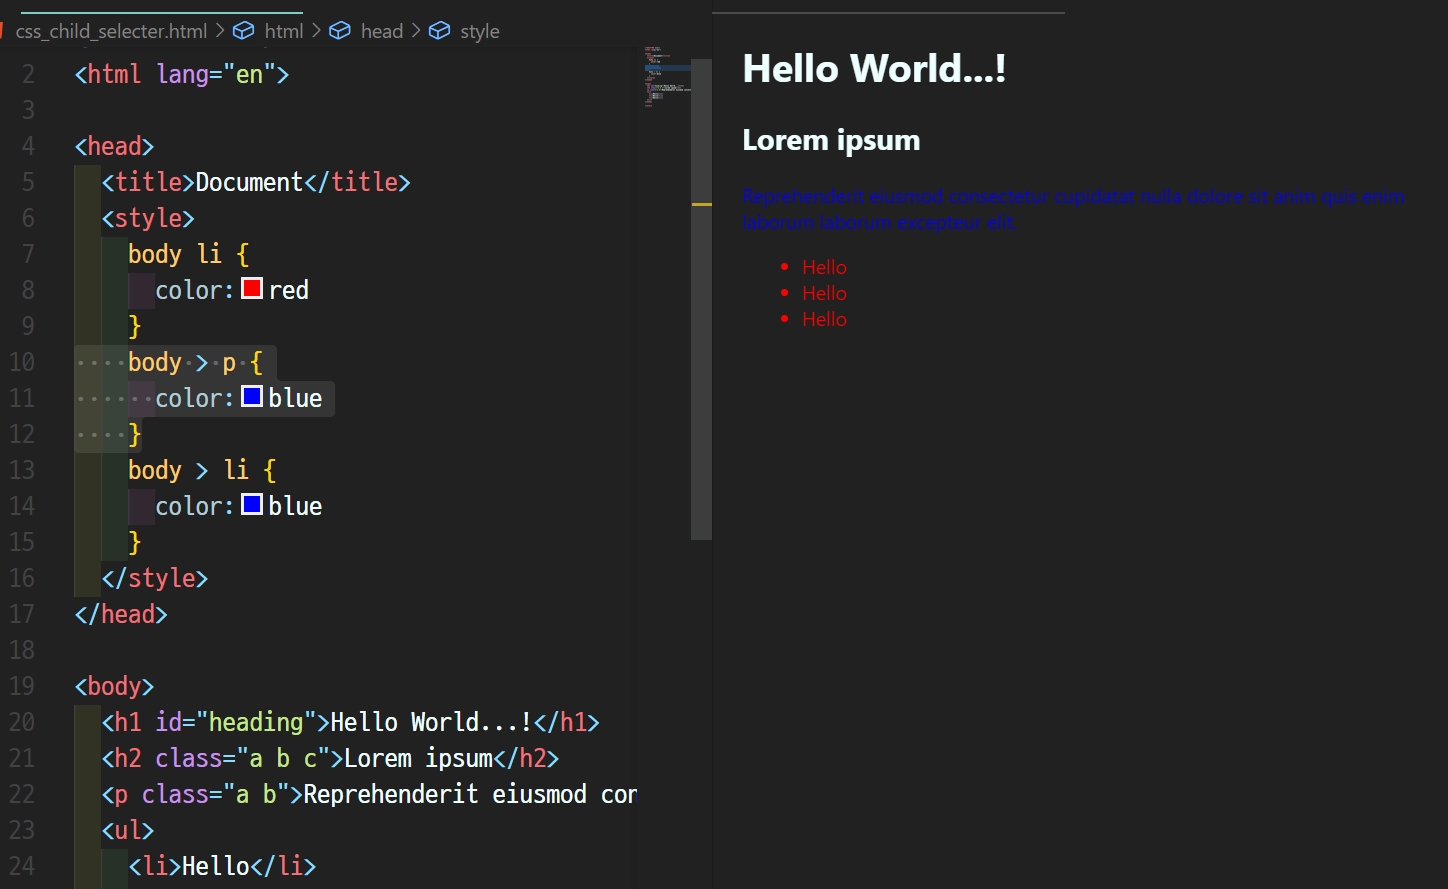1448x889 pixels.
Task: Click the h2 class="a b c" code line
Action: [330, 758]
